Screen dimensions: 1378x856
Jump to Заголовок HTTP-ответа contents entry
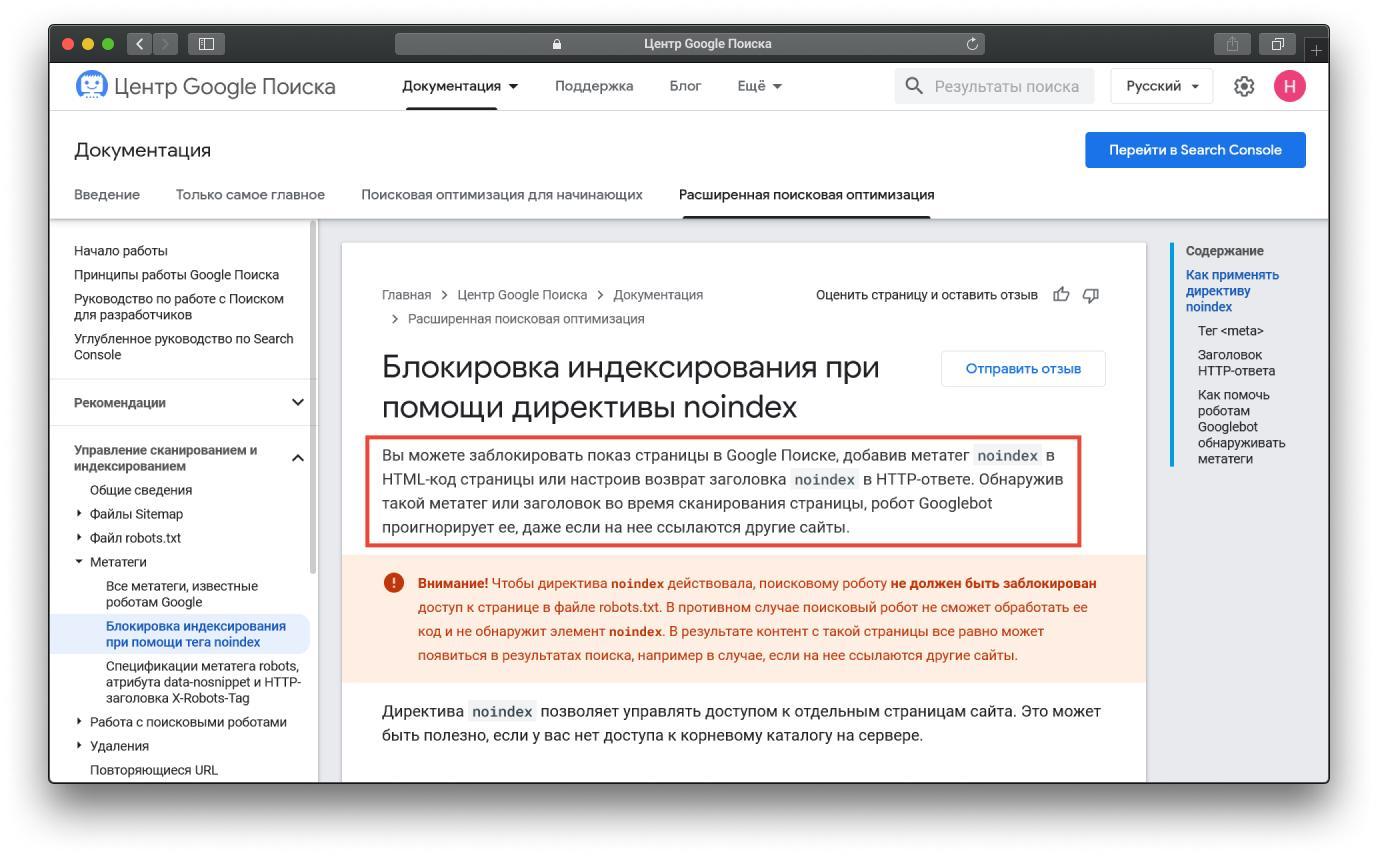click(x=1236, y=362)
